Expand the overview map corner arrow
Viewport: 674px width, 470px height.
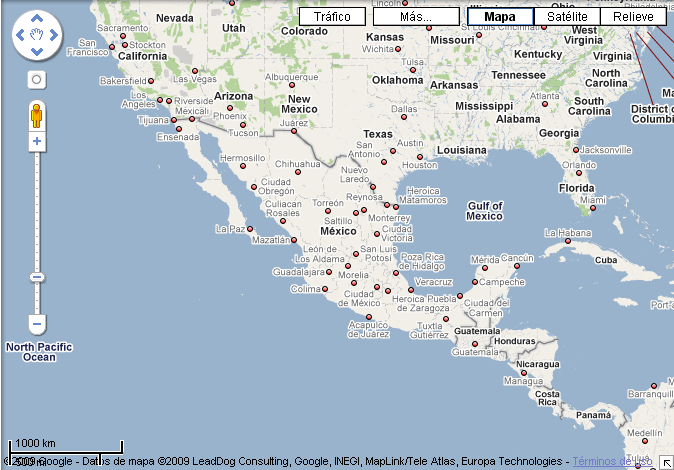(665, 461)
